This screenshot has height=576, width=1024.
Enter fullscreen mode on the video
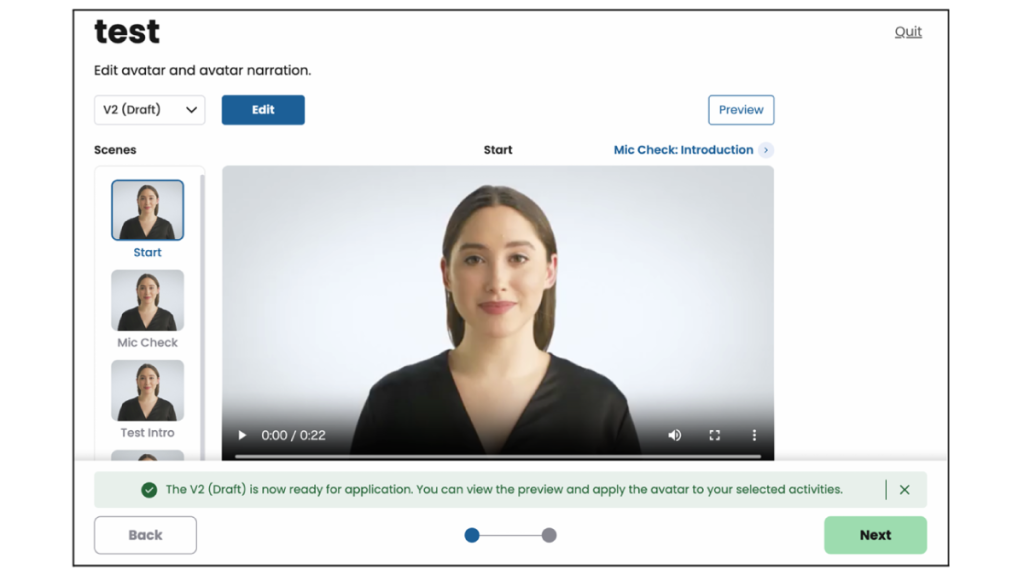click(714, 435)
